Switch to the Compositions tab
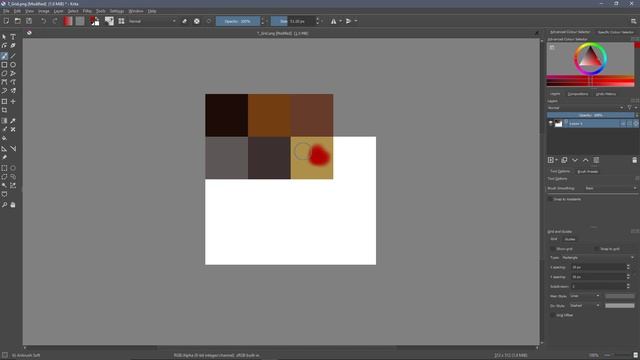 (578, 94)
